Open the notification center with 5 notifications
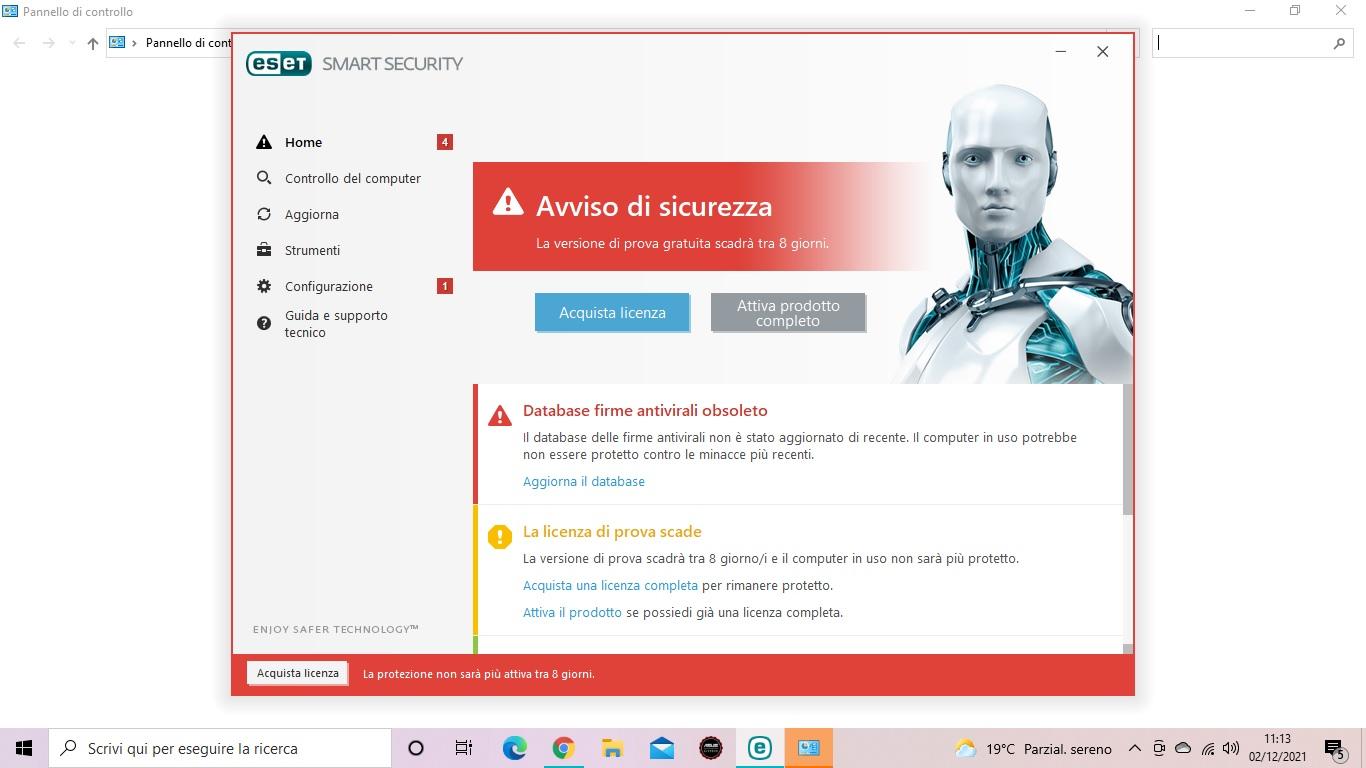 click(1335, 748)
